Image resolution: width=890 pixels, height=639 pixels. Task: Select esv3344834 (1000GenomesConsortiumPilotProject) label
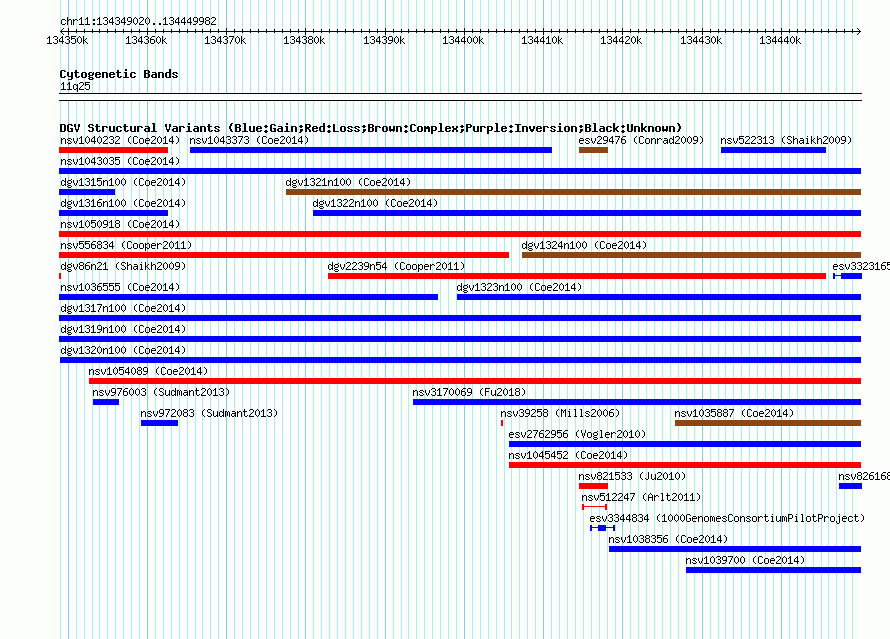coord(727,518)
